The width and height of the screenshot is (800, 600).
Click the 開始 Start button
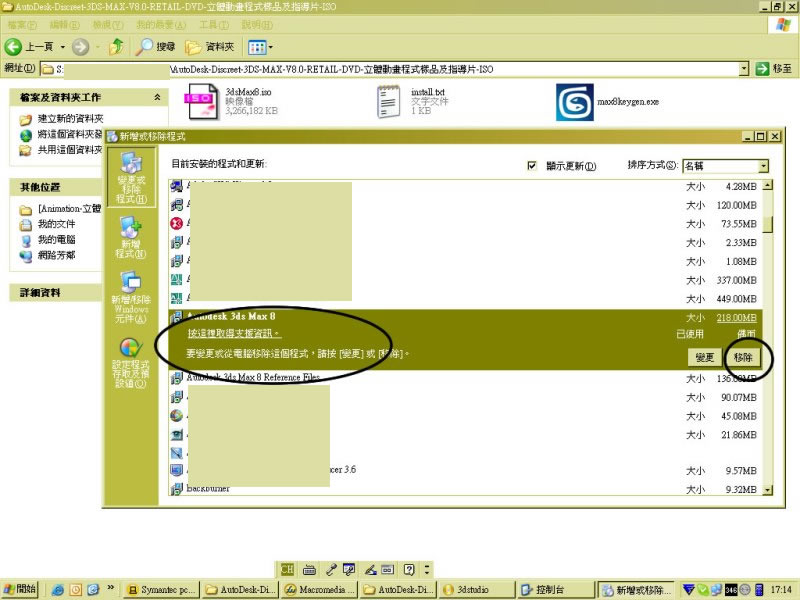[x=20, y=589]
